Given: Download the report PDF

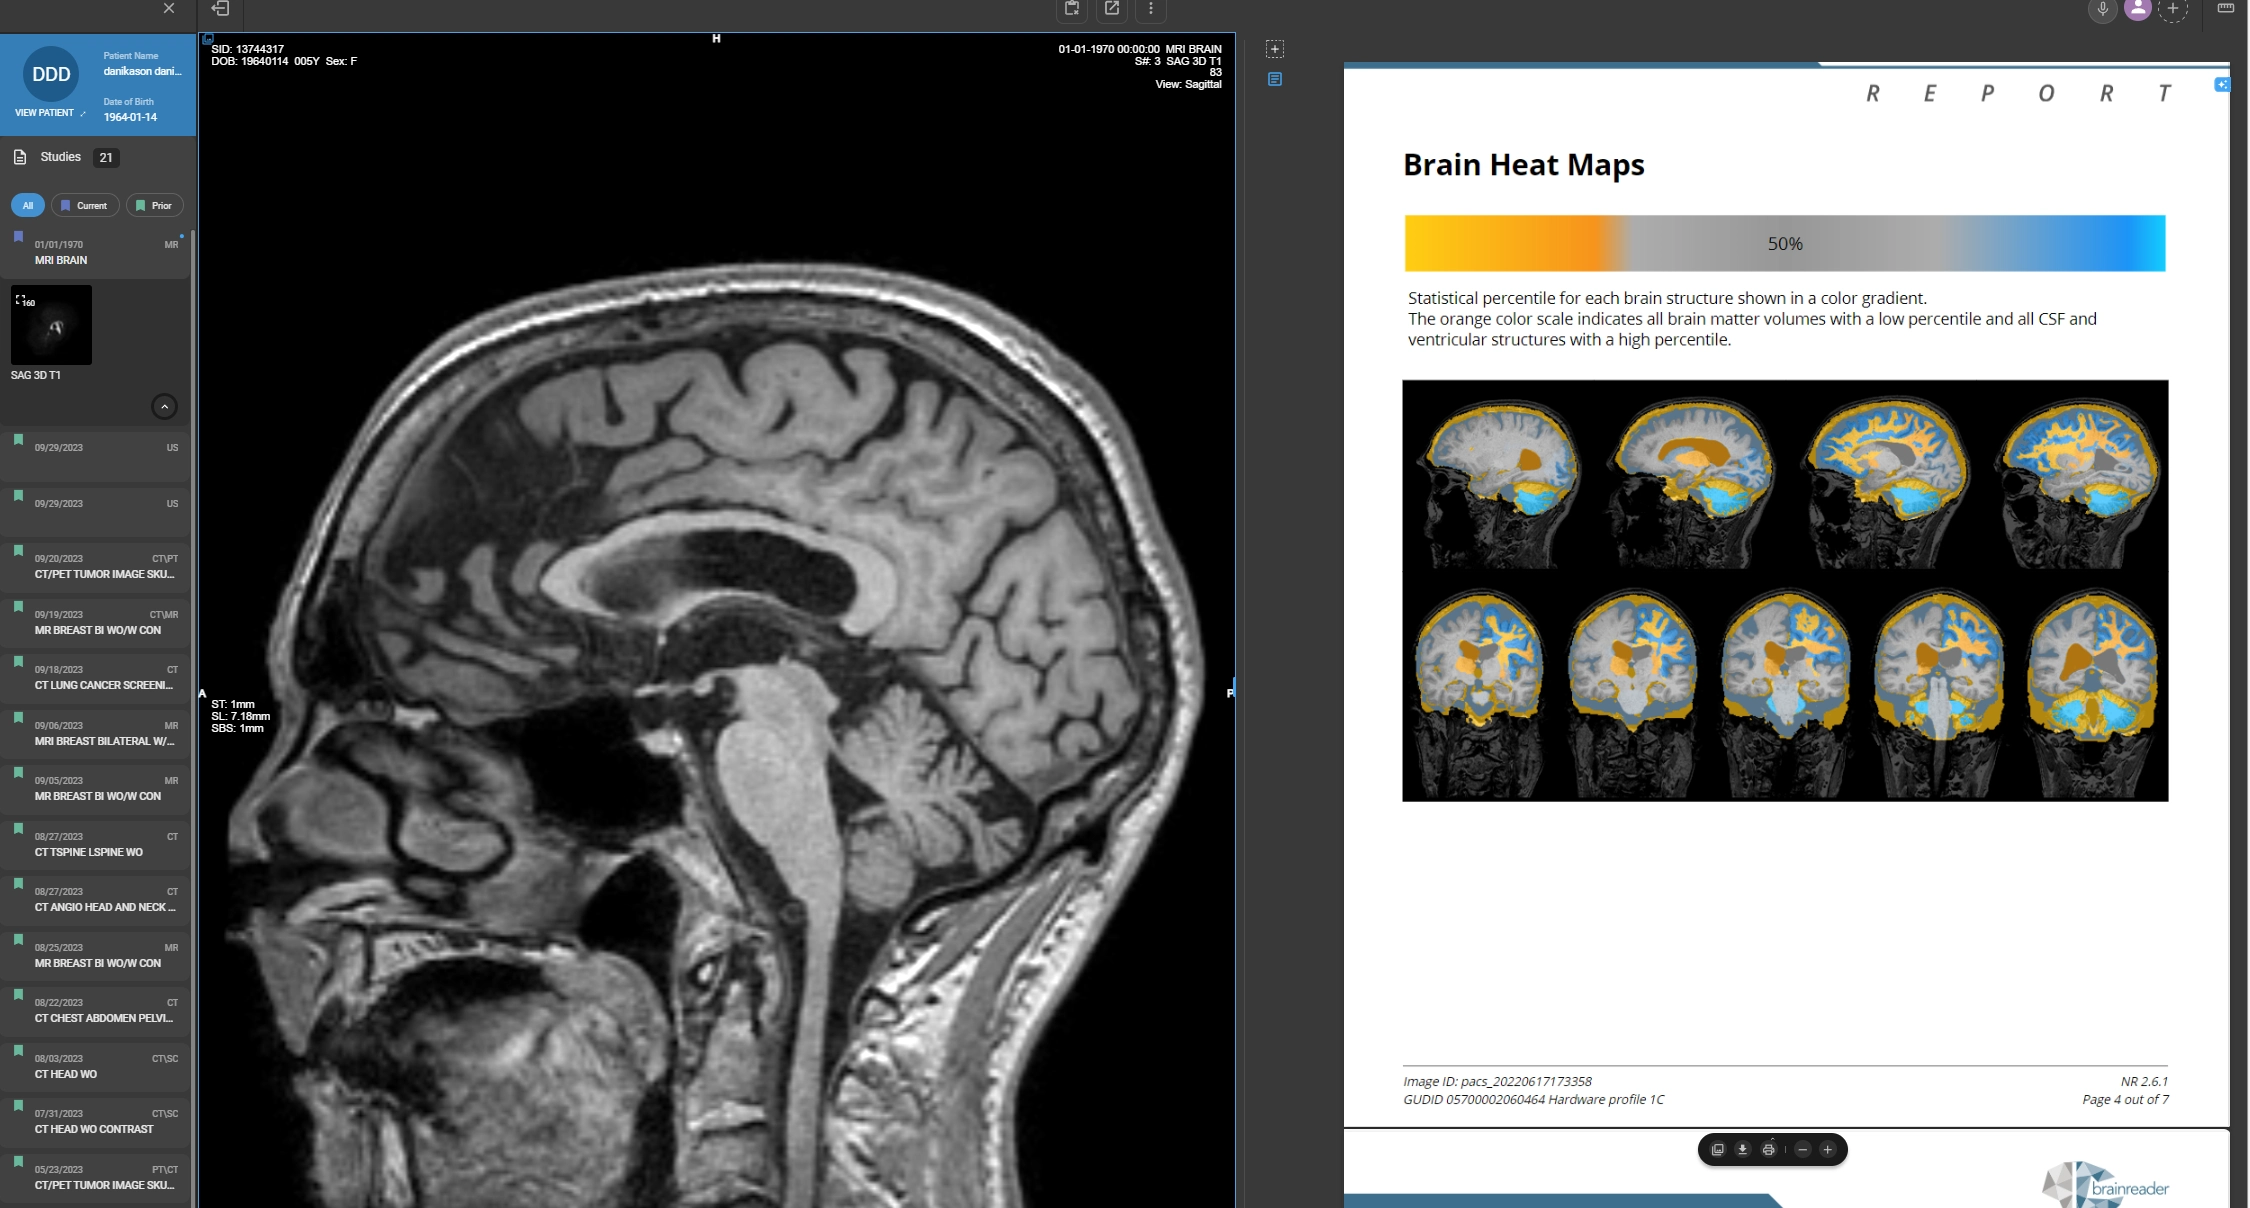Looking at the screenshot, I should pos(1742,1150).
